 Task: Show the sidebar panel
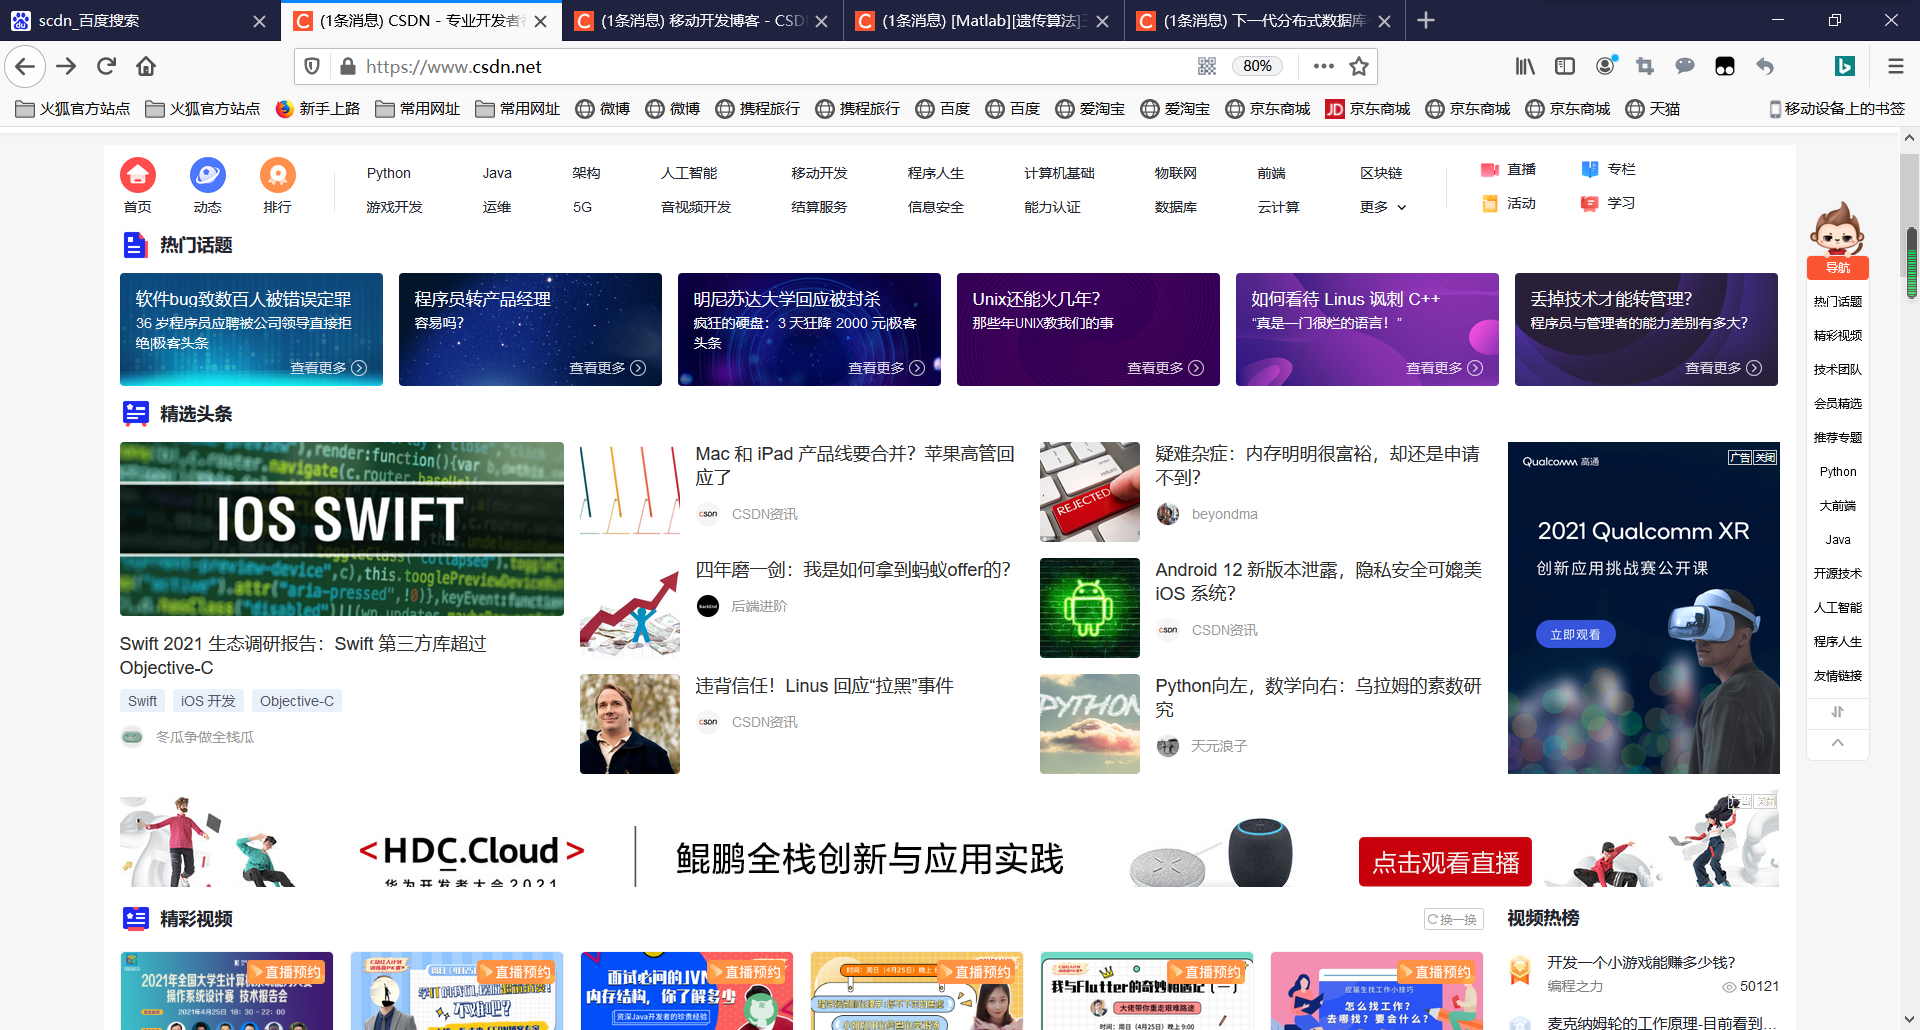pos(1565,66)
